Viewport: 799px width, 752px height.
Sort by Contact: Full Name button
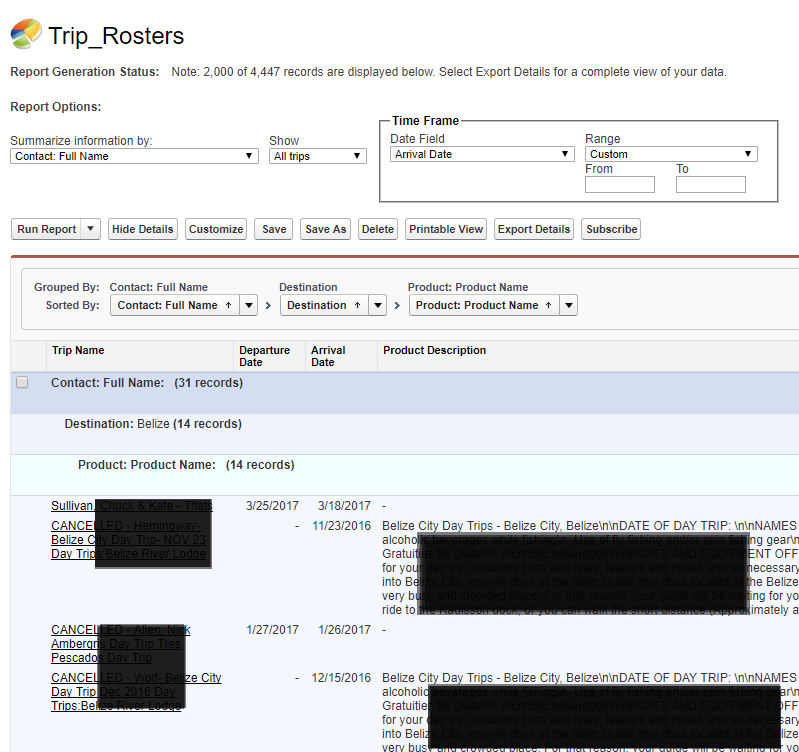(175, 305)
